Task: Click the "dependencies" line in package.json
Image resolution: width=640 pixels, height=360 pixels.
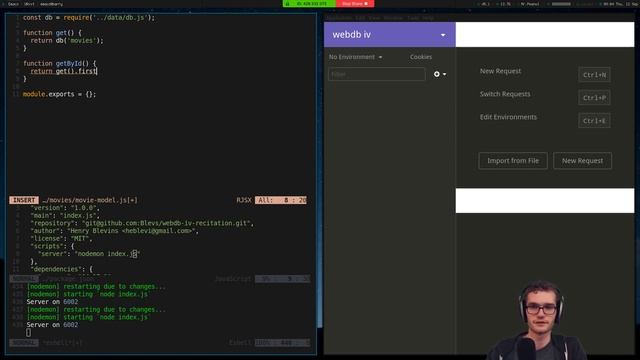Action: 62,269
